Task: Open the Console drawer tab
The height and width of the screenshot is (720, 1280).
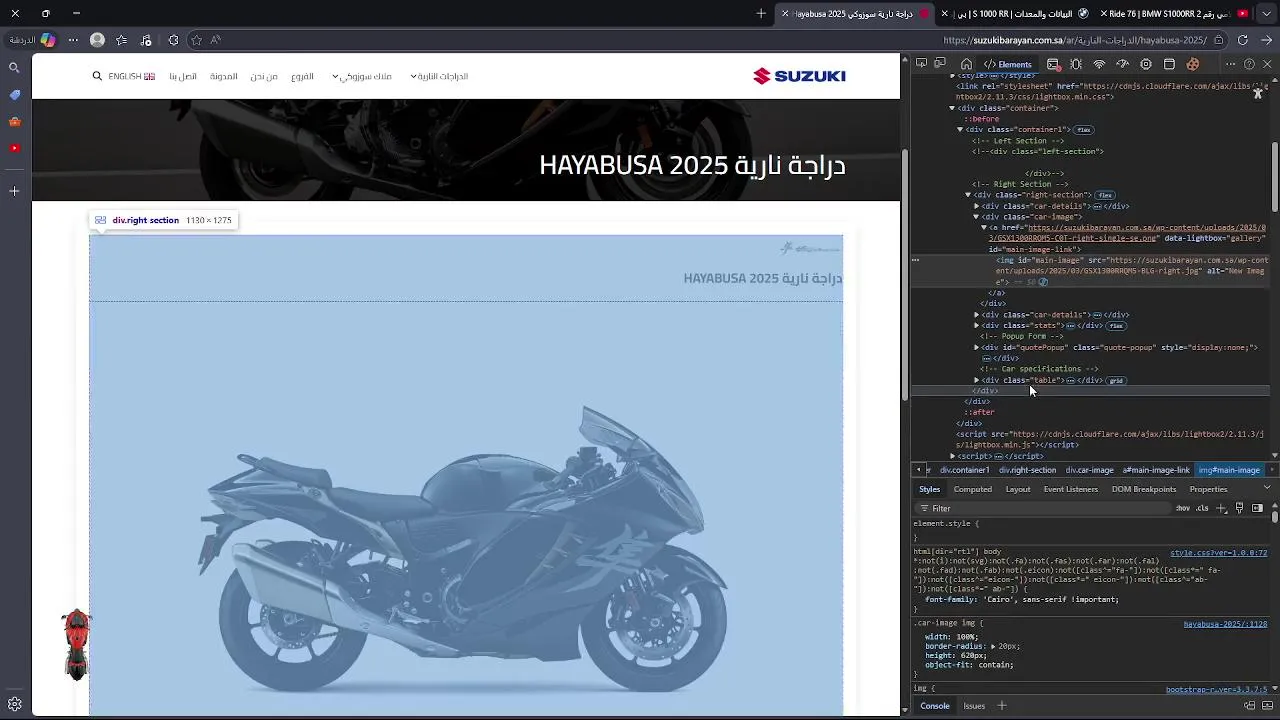Action: pyautogui.click(x=935, y=706)
